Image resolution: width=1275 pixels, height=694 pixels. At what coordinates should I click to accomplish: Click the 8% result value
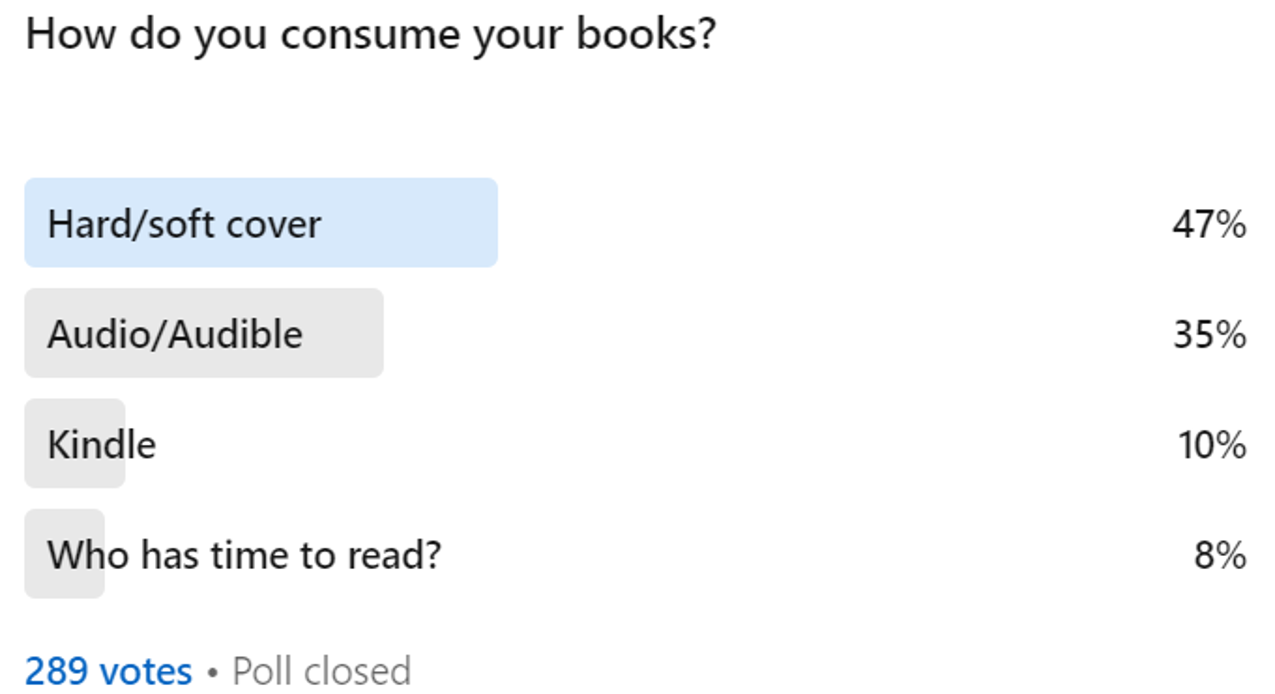click(1220, 554)
